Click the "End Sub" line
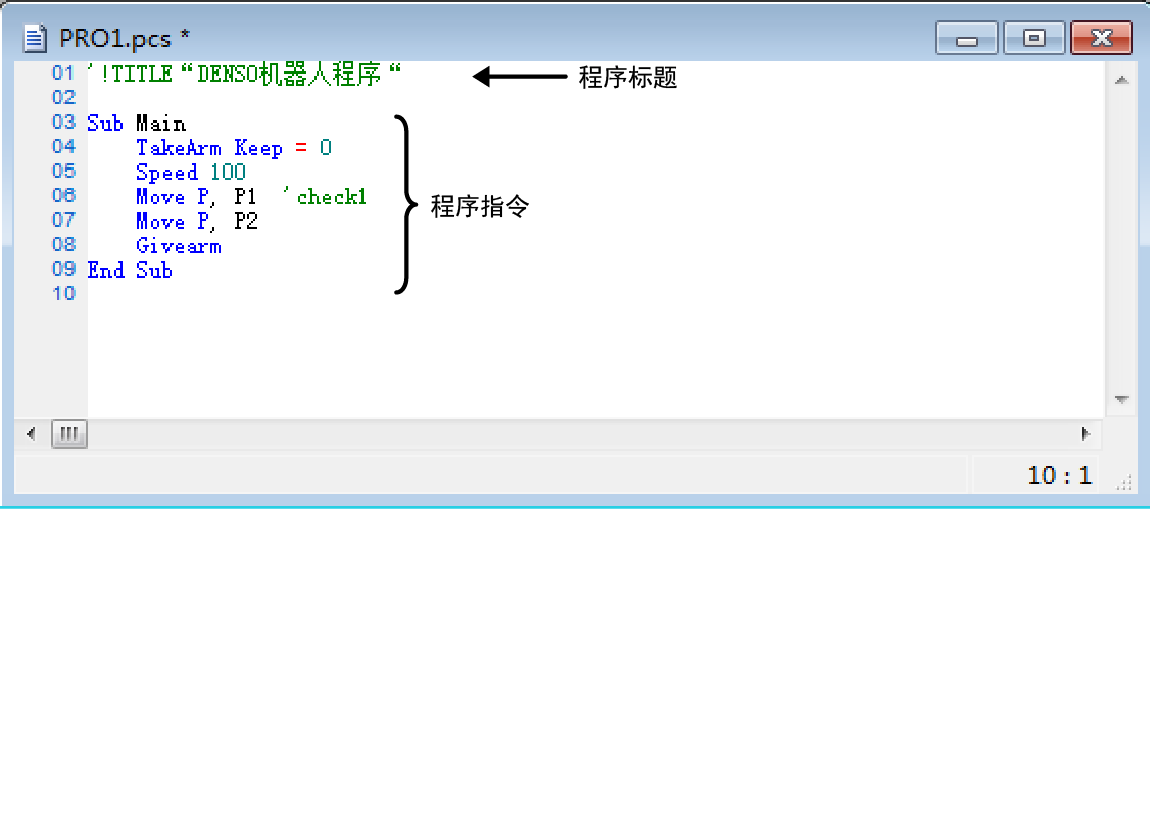This screenshot has width=1150, height=824. click(130, 271)
